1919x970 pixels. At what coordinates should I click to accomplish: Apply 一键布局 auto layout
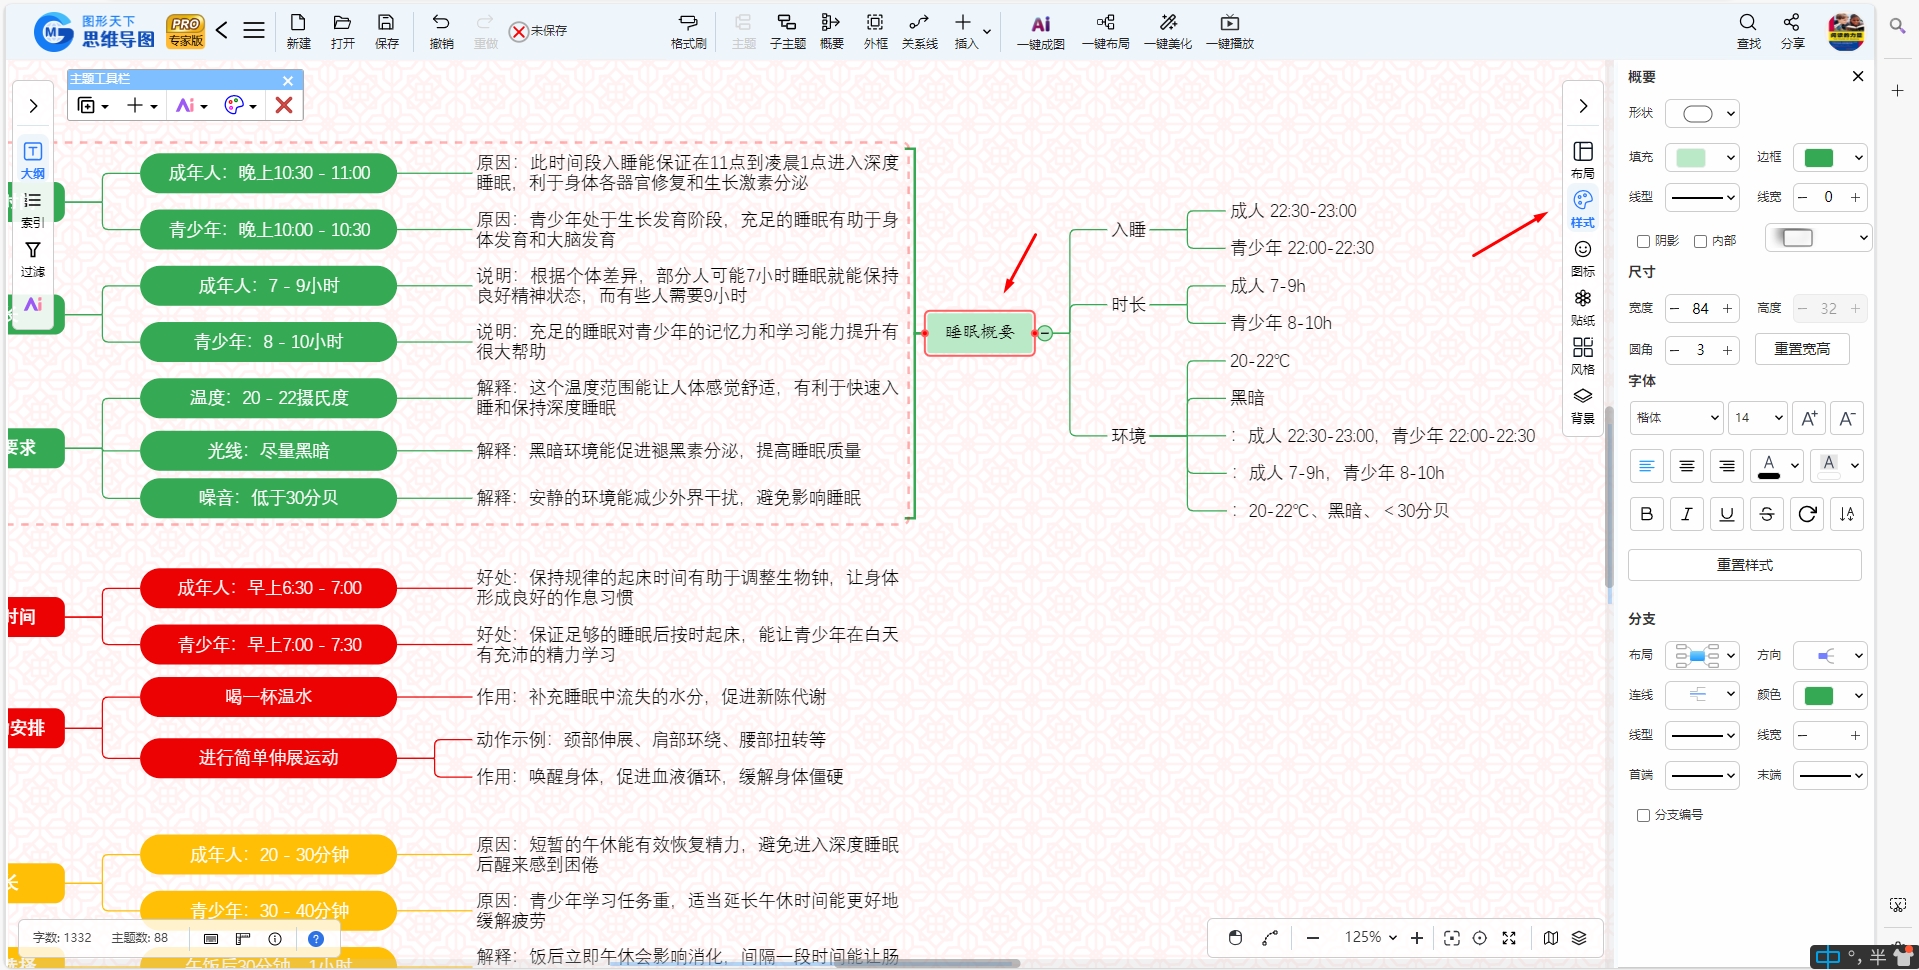point(1105,31)
